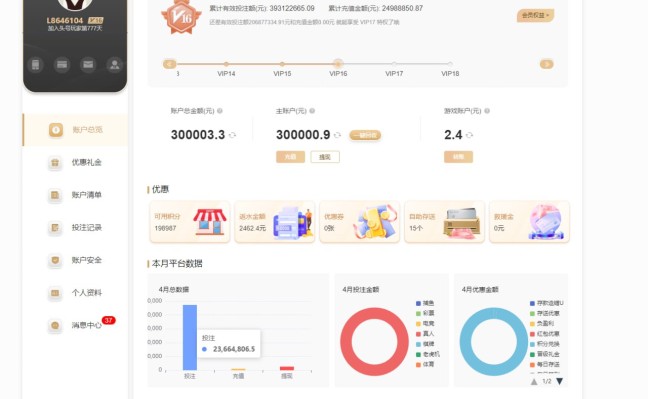Screen dimensions: 648x399
Task: Click the bank card icon under the avatar
Action: pyautogui.click(x=62, y=65)
